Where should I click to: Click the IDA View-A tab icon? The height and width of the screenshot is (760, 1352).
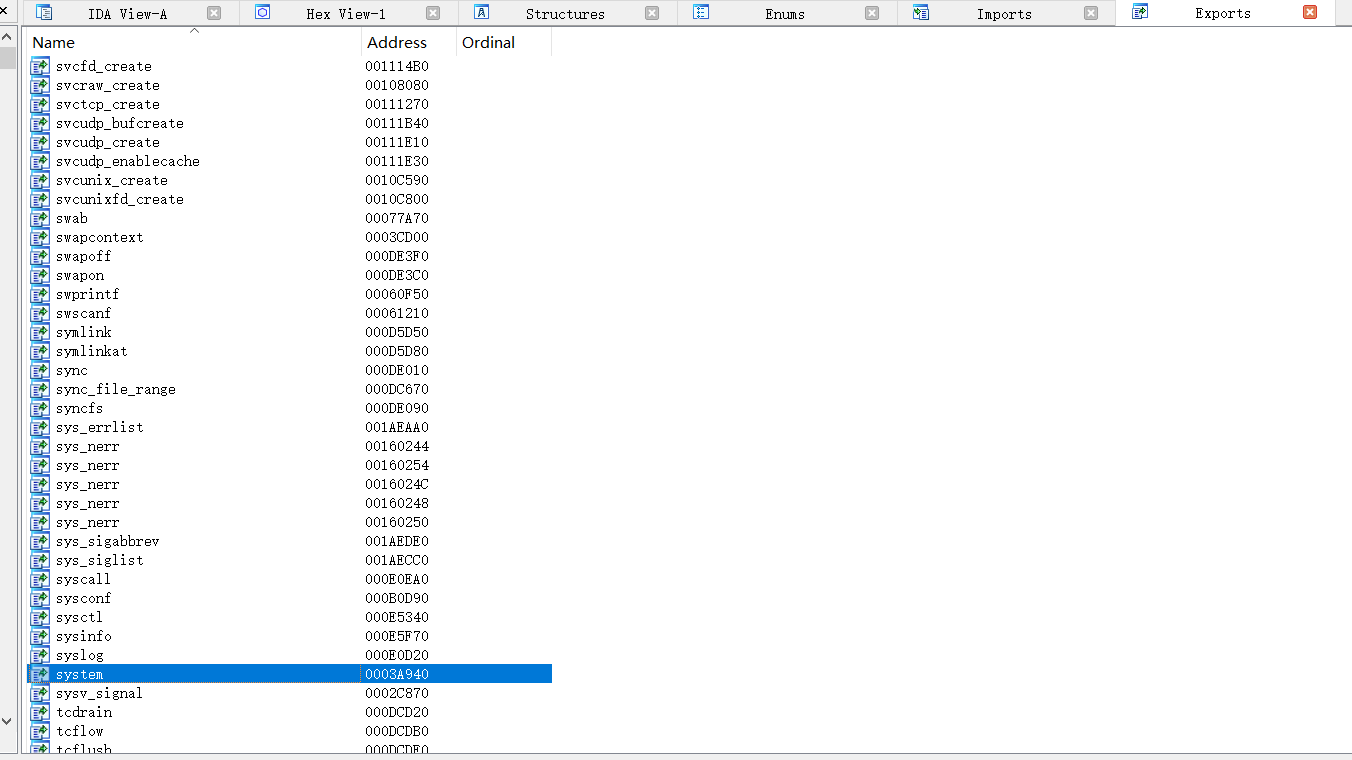click(x=44, y=12)
